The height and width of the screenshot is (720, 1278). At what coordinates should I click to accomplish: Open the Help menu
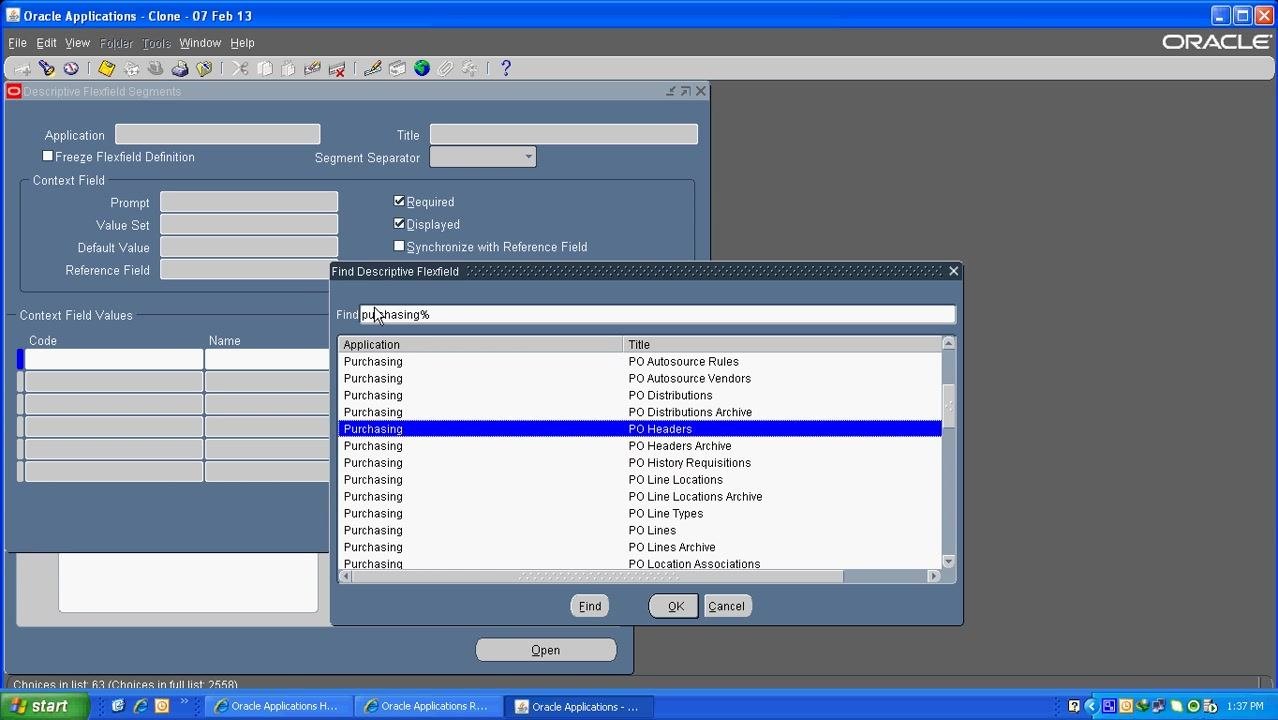pyautogui.click(x=242, y=43)
